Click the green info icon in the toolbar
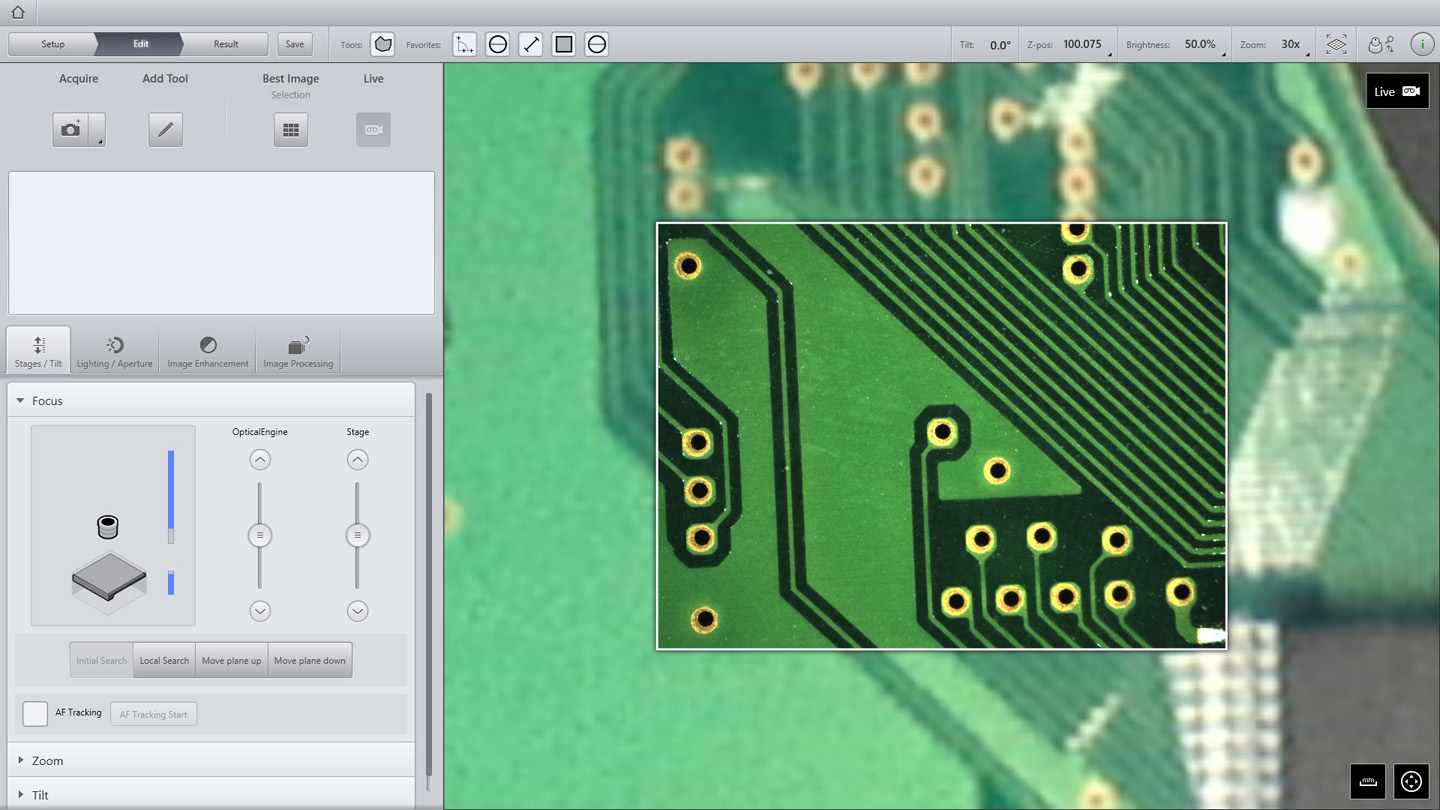The width and height of the screenshot is (1440, 810). (1421, 44)
